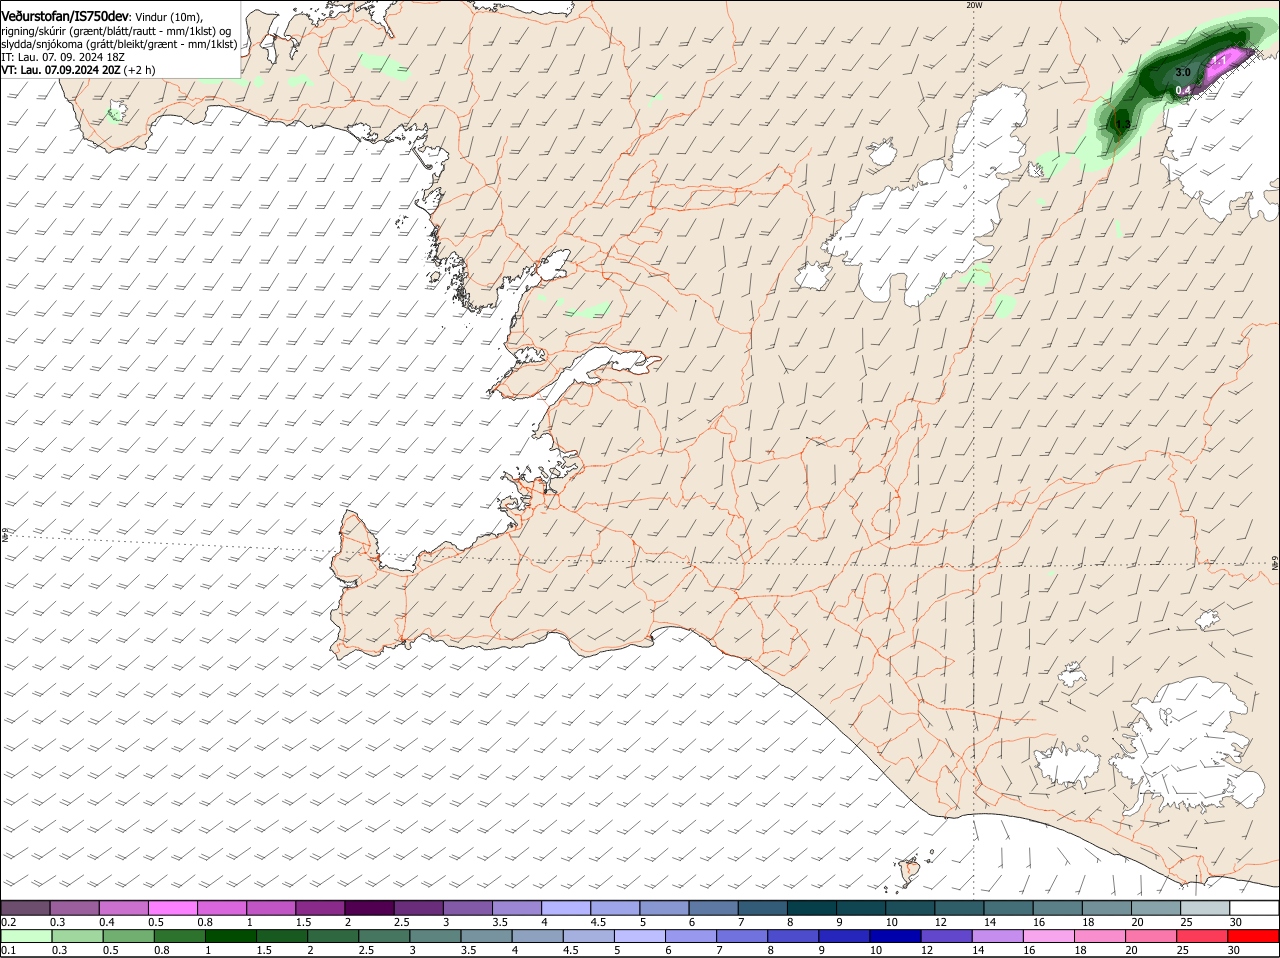Select the dark green 1 rain scale swatch

pyautogui.click(x=231, y=936)
